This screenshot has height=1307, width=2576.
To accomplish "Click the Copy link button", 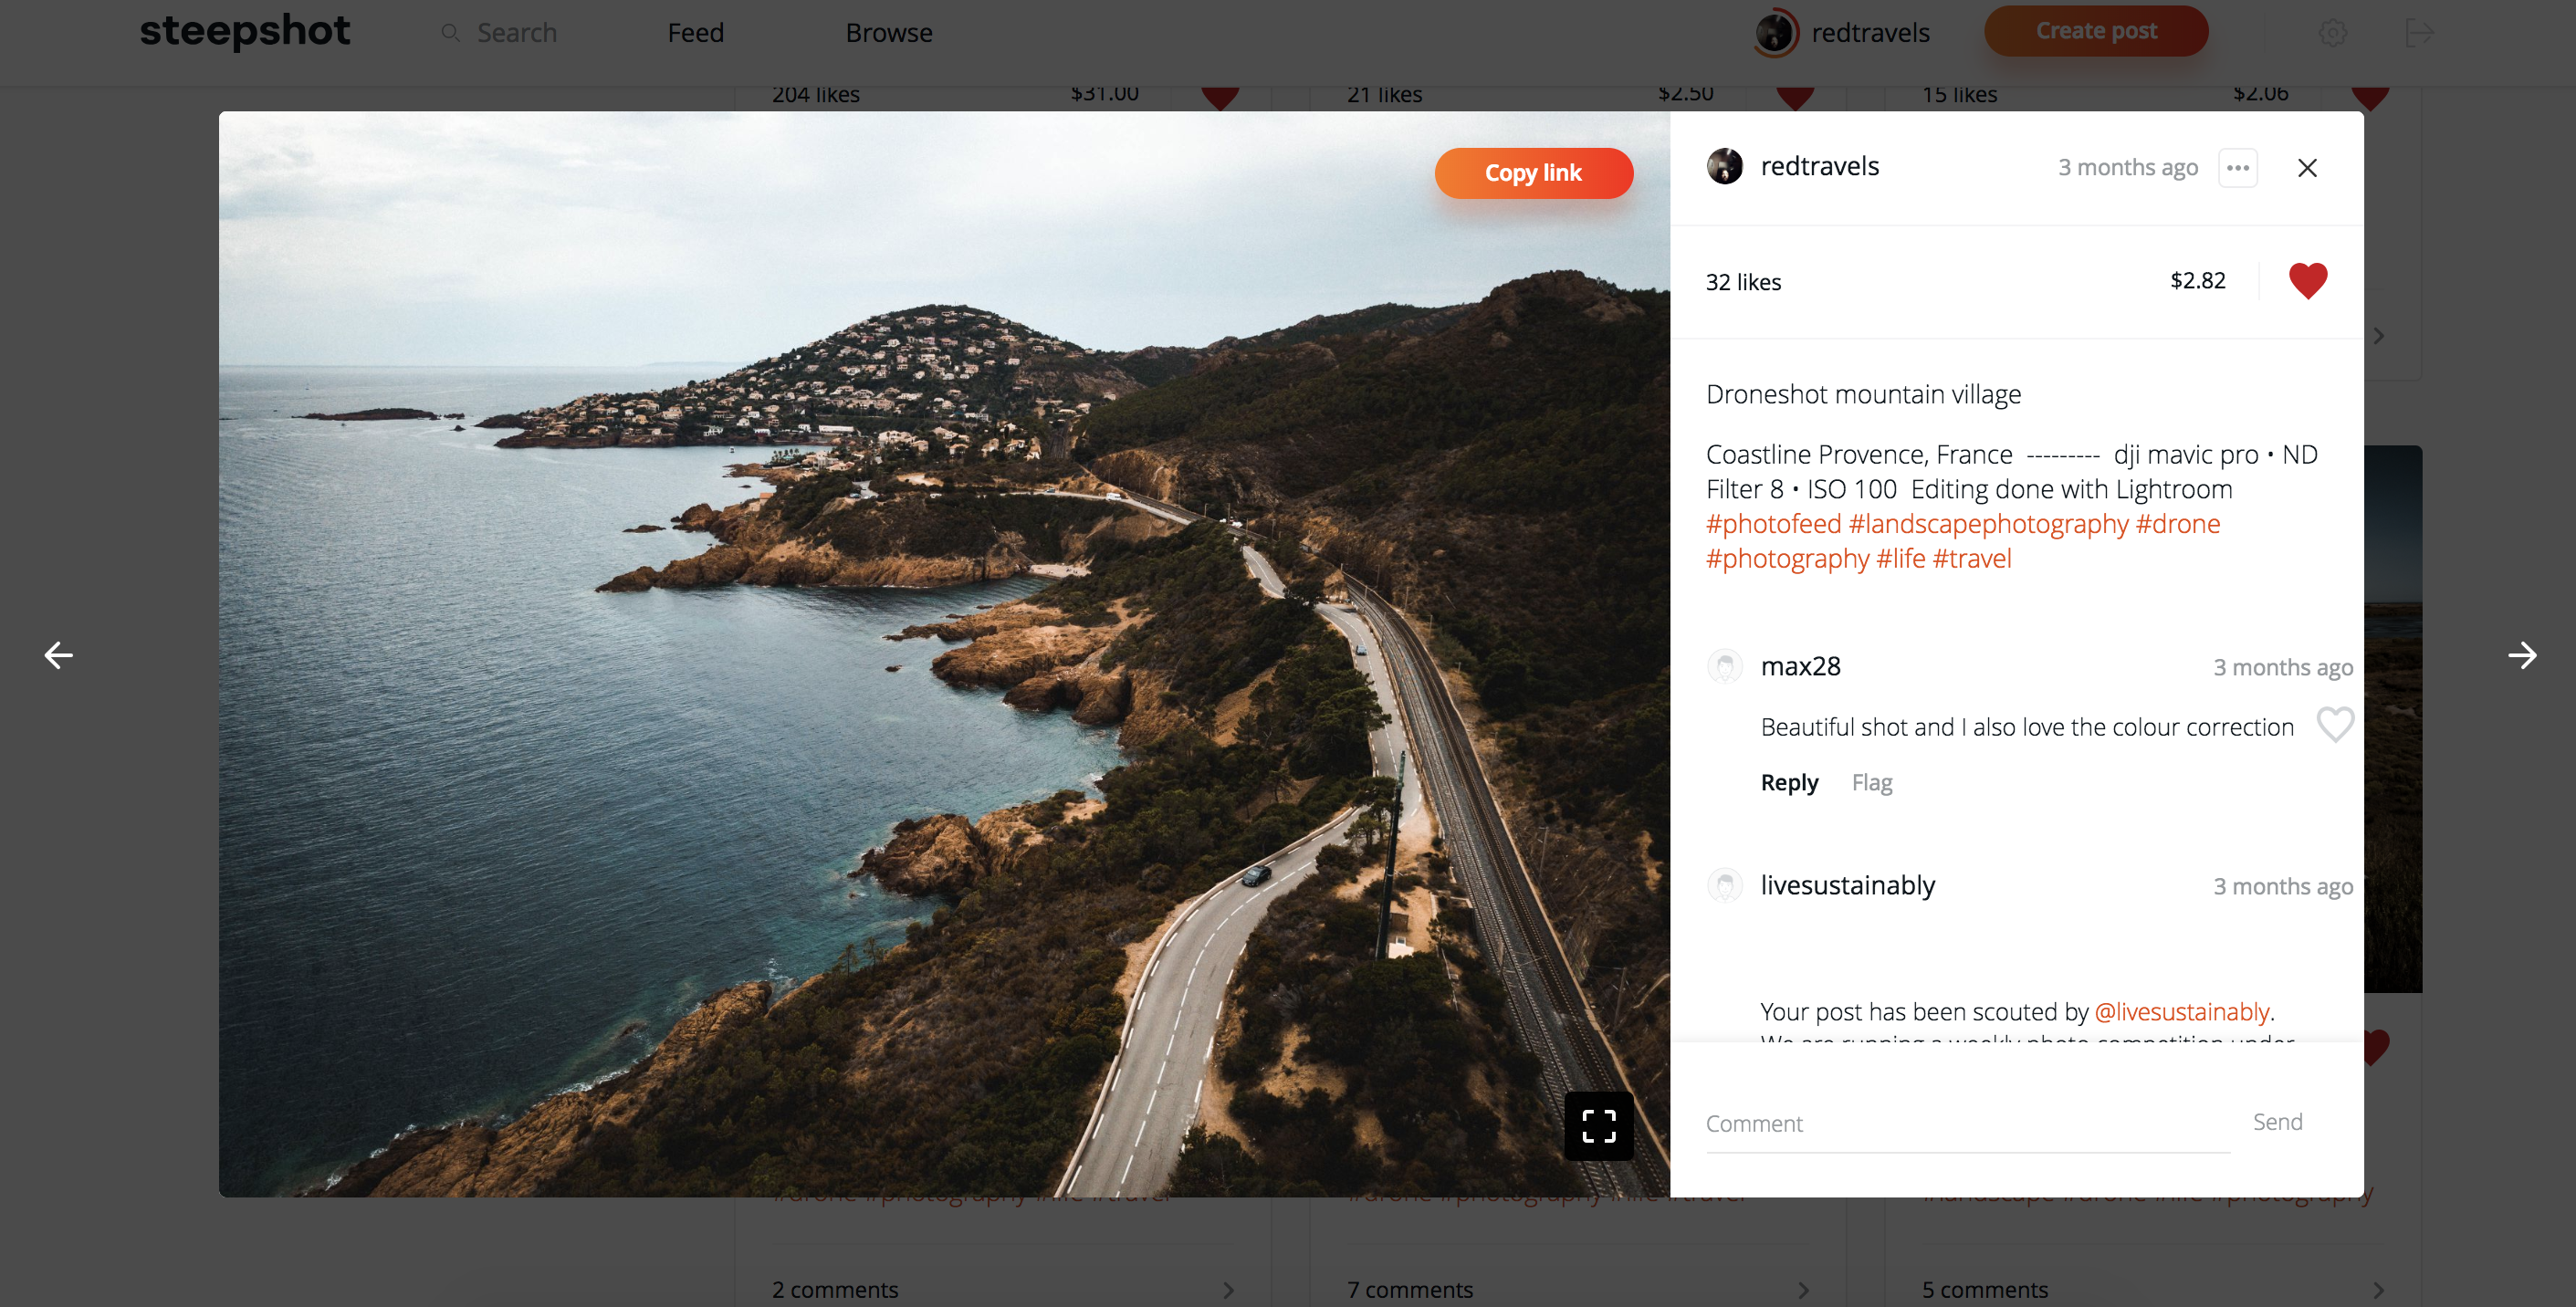I will tap(1533, 173).
